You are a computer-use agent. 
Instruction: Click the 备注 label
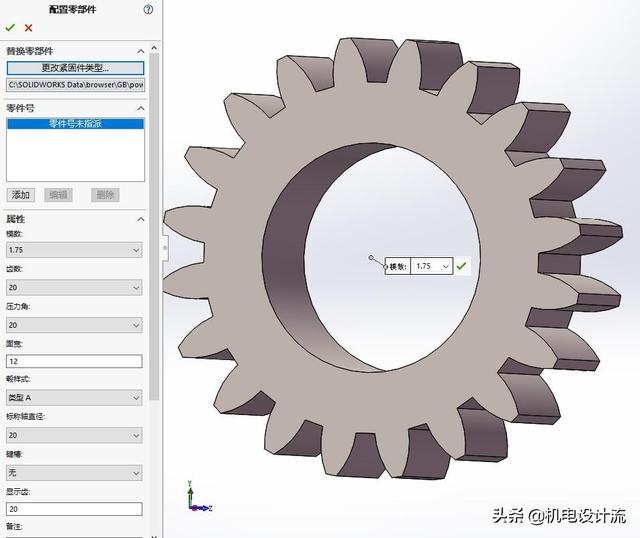point(14,527)
